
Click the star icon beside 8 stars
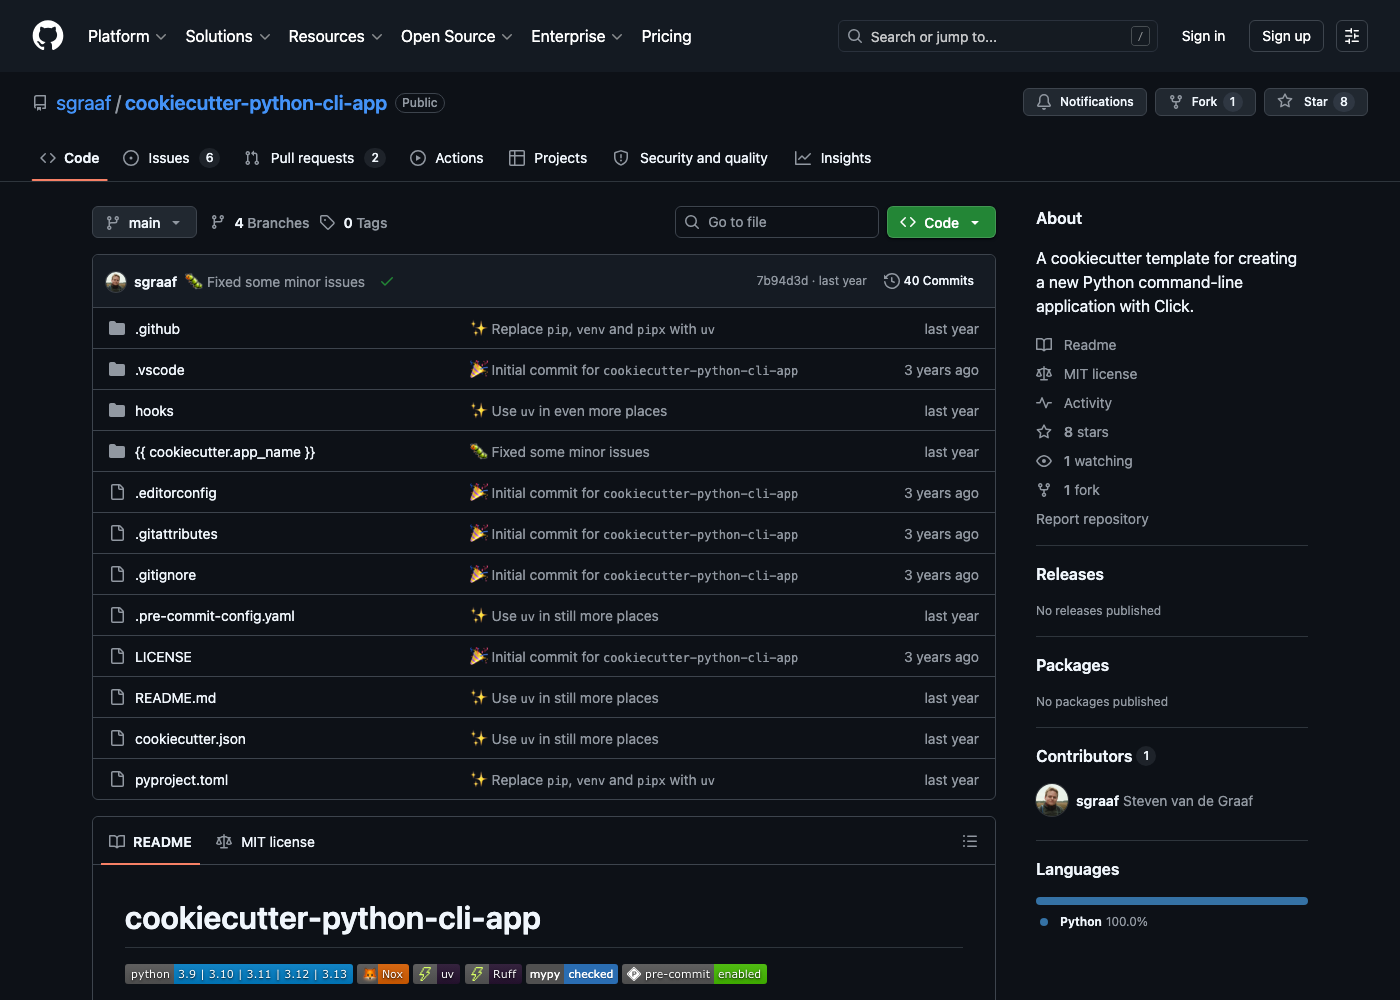(1044, 432)
